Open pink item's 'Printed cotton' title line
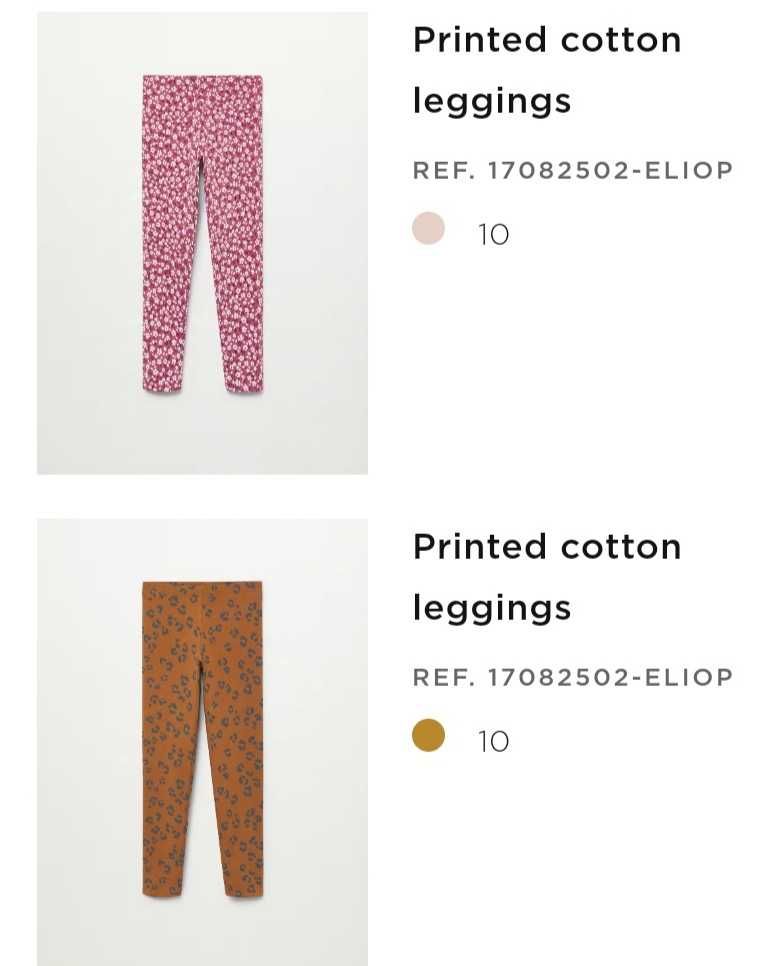781x966 pixels. tap(547, 40)
